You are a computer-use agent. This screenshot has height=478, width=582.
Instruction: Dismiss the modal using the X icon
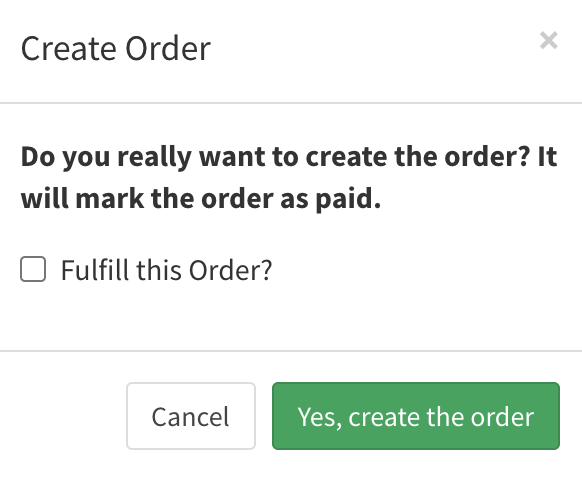coord(549,40)
